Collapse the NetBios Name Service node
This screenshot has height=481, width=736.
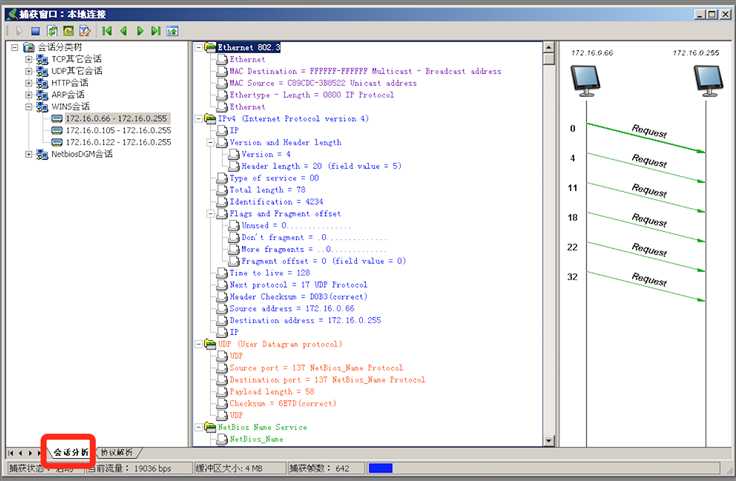[x=199, y=427]
